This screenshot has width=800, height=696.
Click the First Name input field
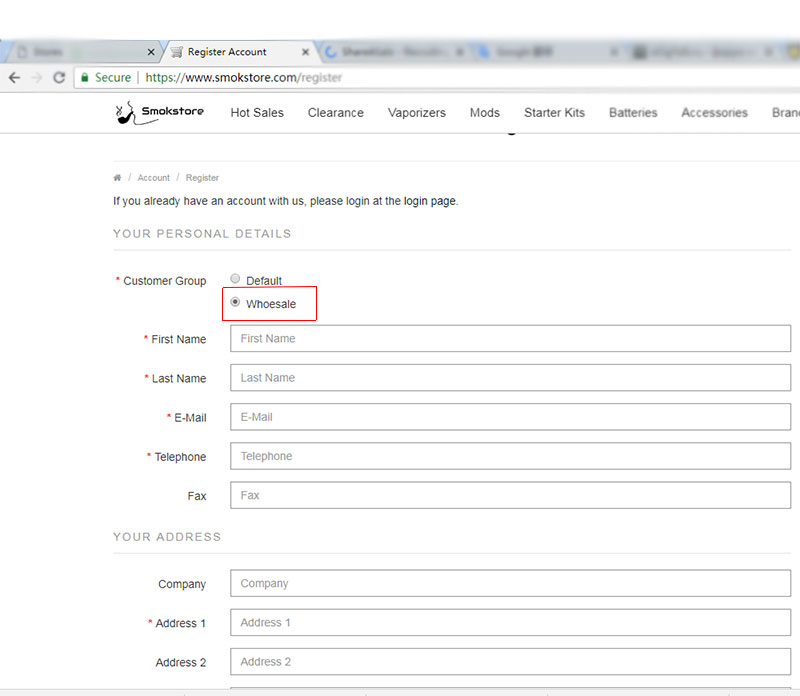pyautogui.click(x=510, y=339)
